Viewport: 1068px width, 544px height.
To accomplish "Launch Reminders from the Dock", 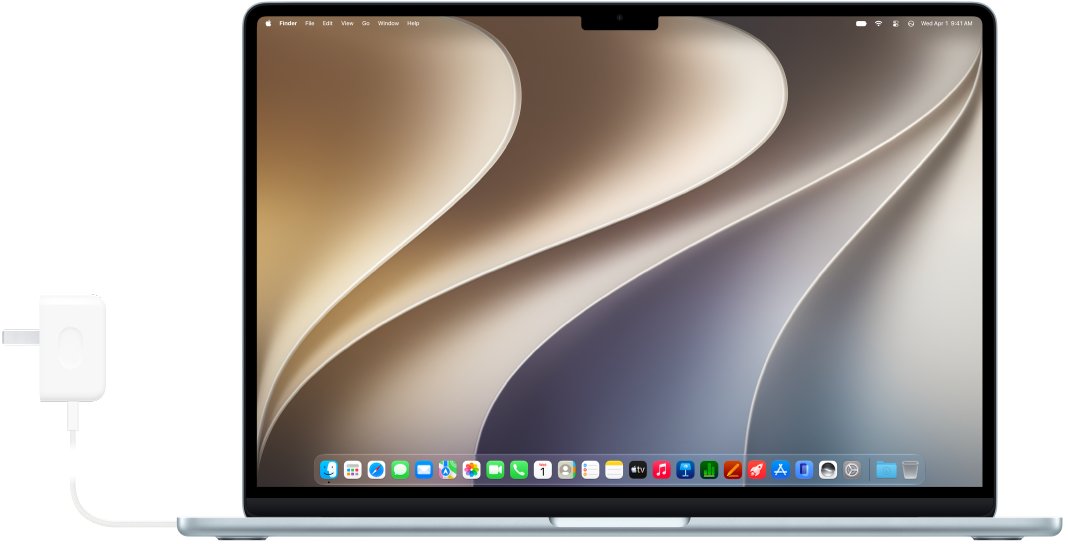I will [591, 470].
